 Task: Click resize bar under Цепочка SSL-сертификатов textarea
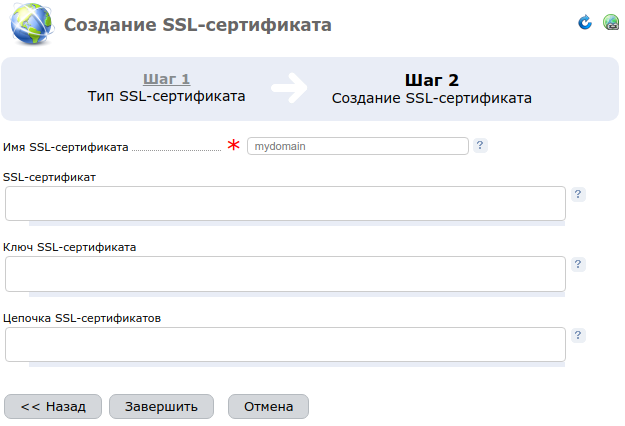[297, 365]
